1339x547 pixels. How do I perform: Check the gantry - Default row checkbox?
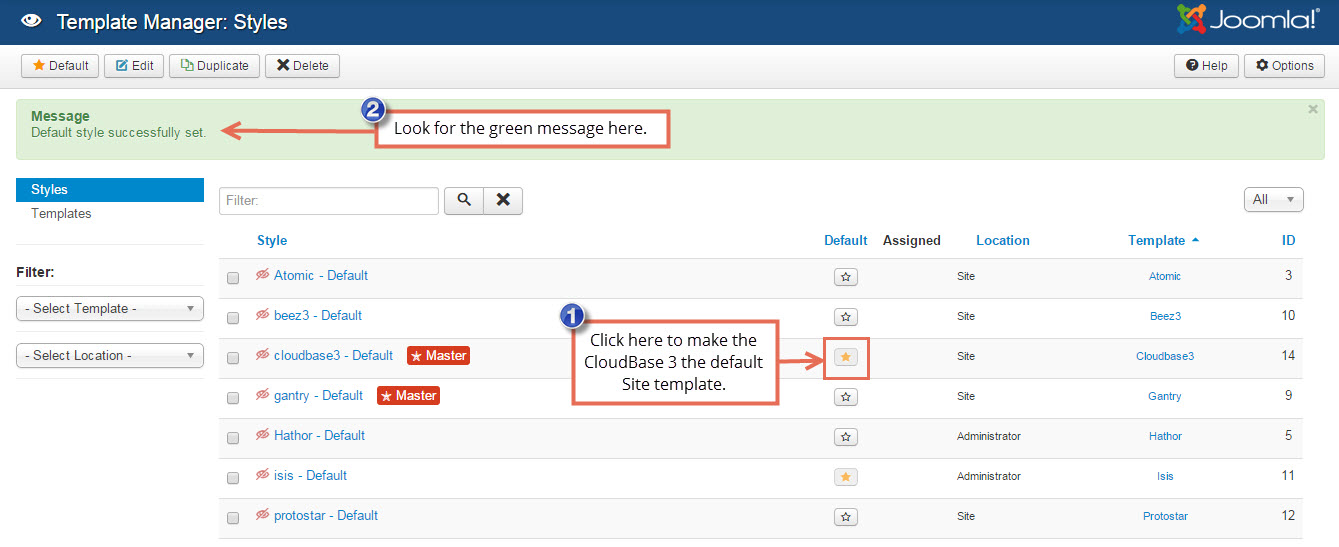click(x=233, y=398)
